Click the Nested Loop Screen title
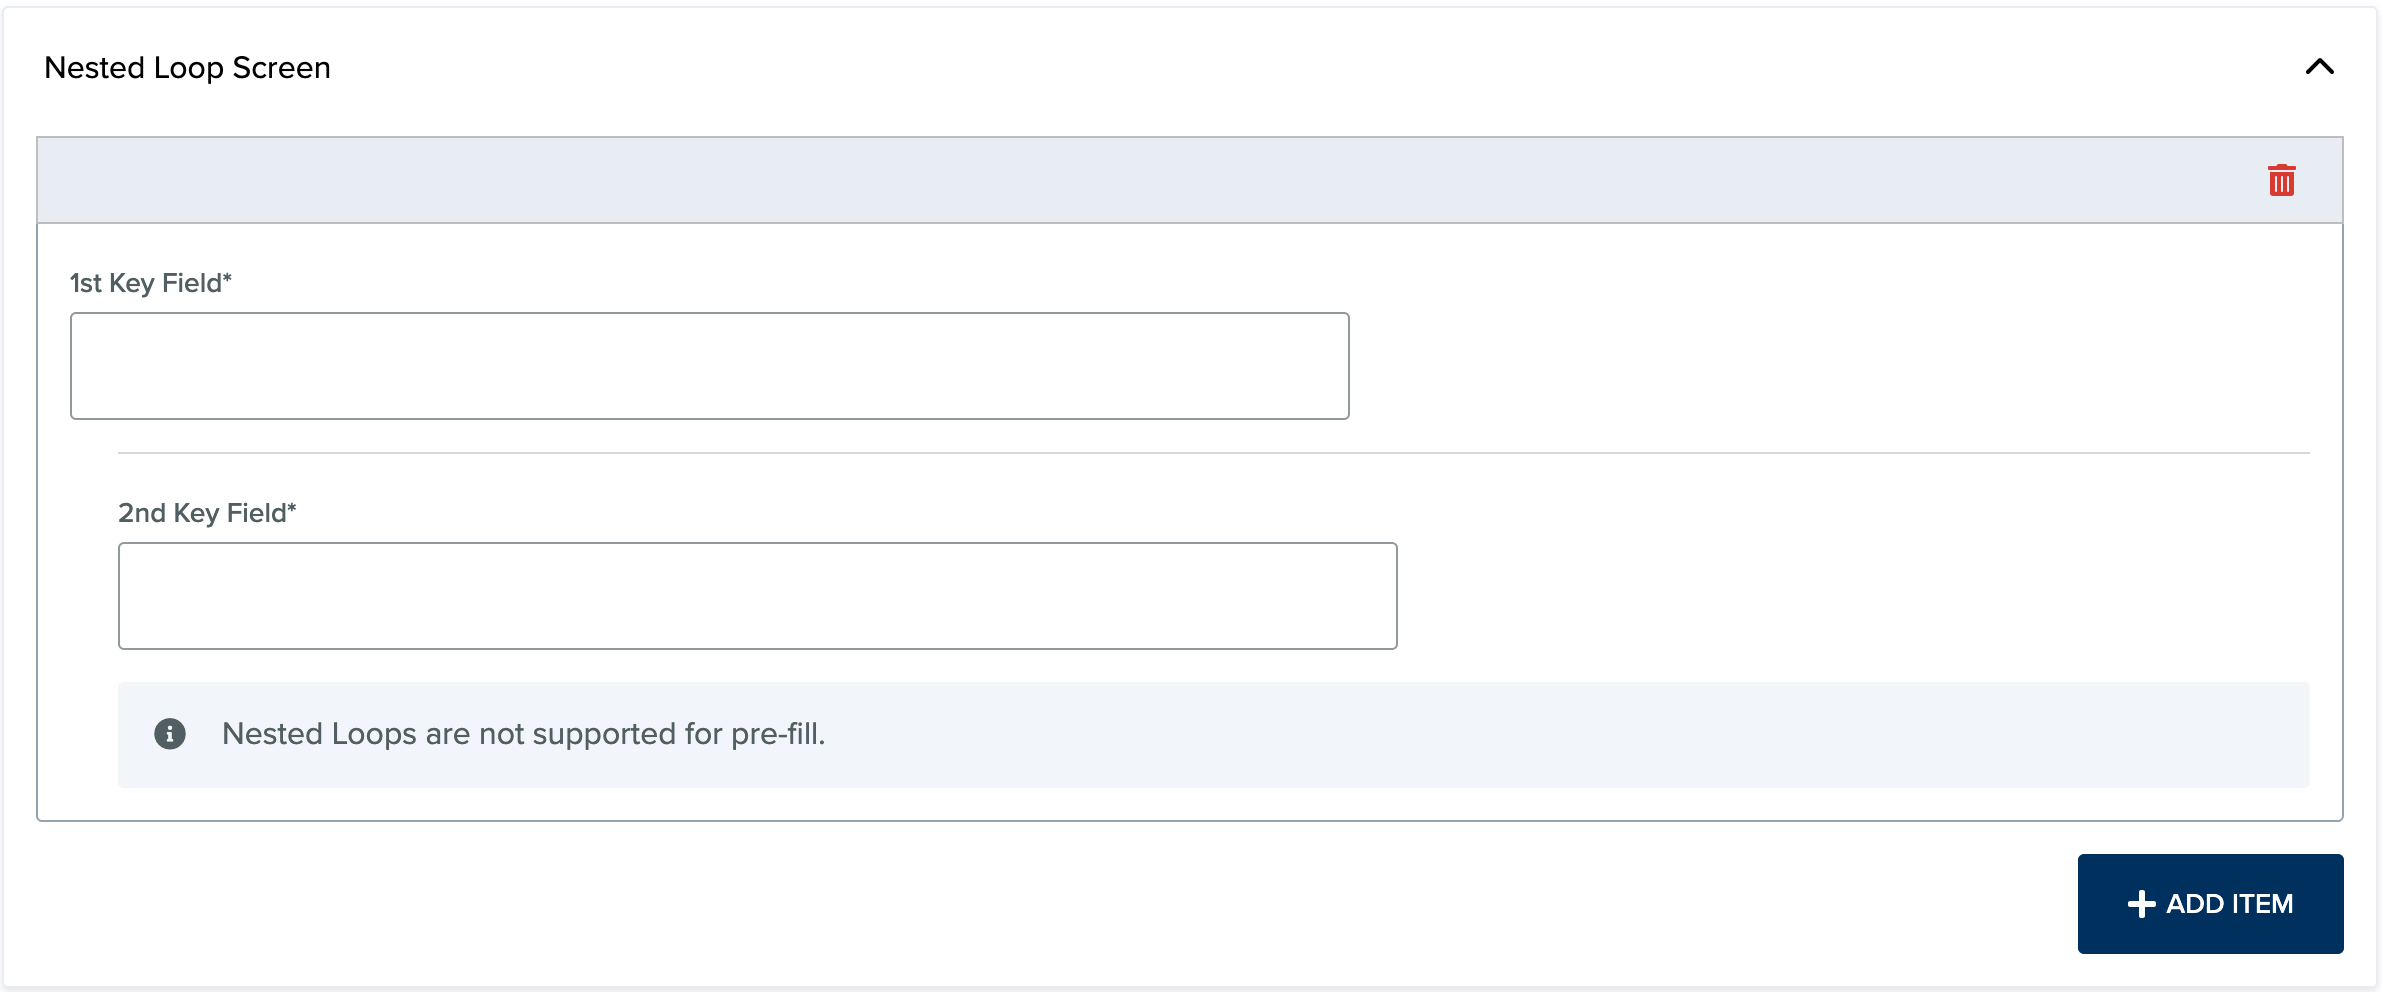 187,68
